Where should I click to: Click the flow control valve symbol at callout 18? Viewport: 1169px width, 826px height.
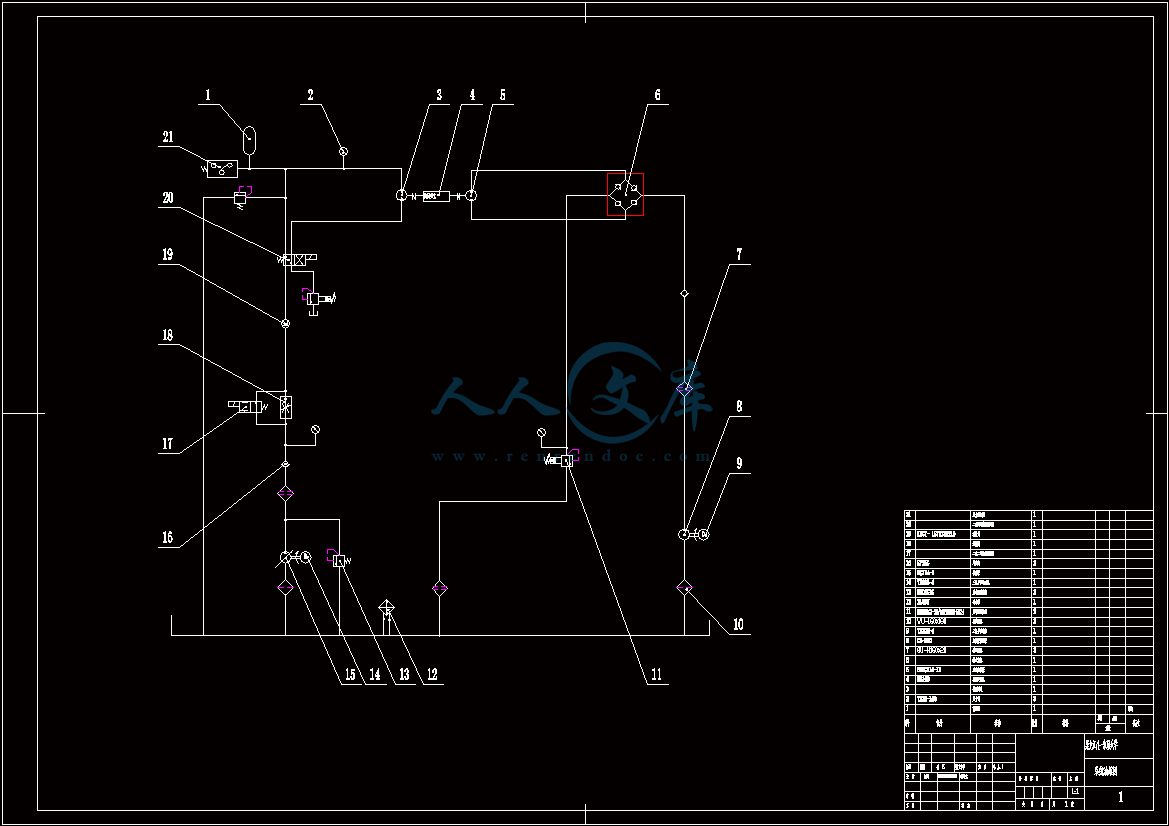[x=286, y=407]
